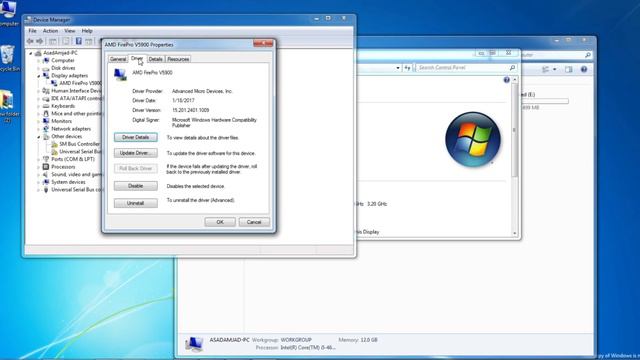The width and height of the screenshot is (640, 360).
Task: Click the Advanced Micro Devices, Inc. provider text
Action: click(202, 91)
